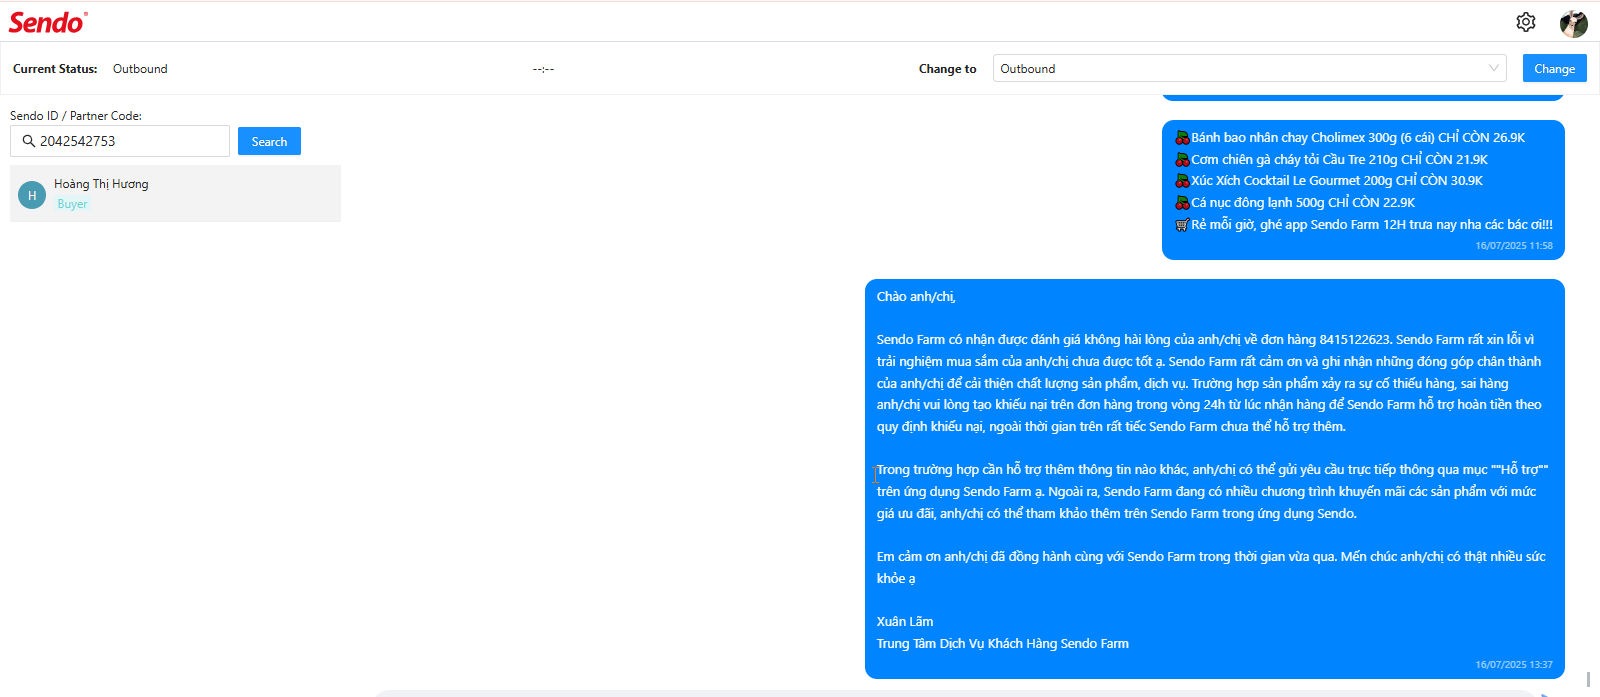Click the Sendo ID / Partner Code label
Screen dimensions: 1600x697
click(x=76, y=116)
